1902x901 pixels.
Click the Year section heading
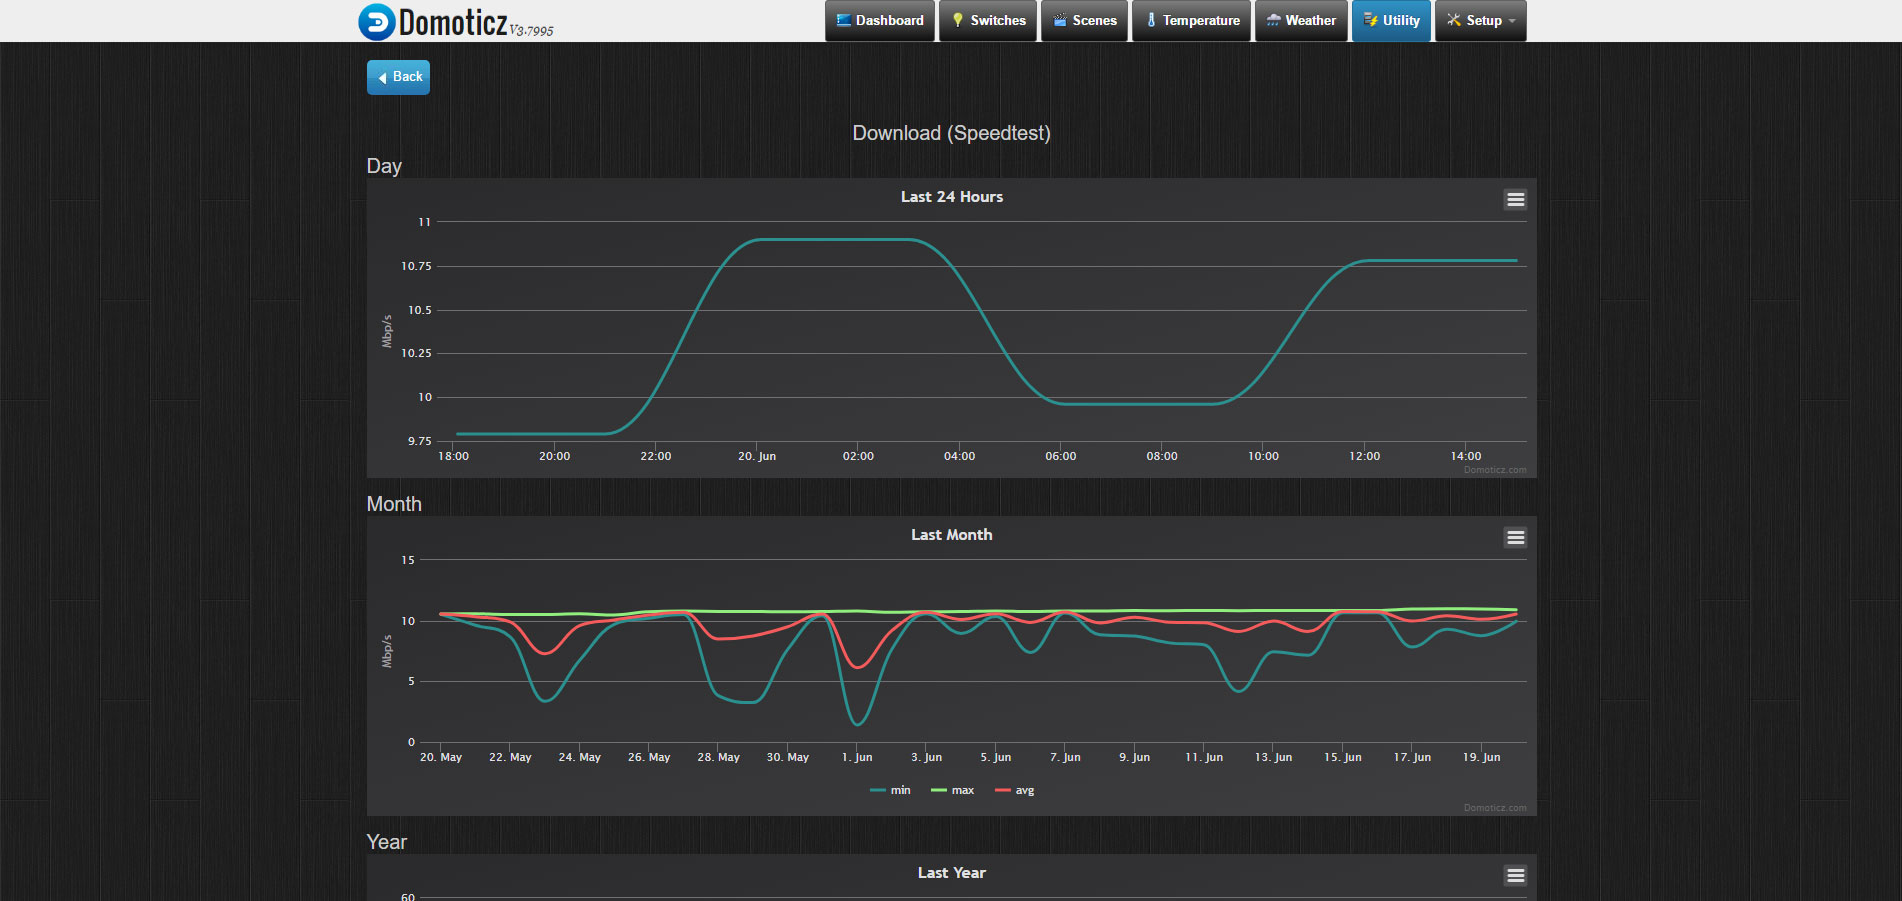coord(387,842)
